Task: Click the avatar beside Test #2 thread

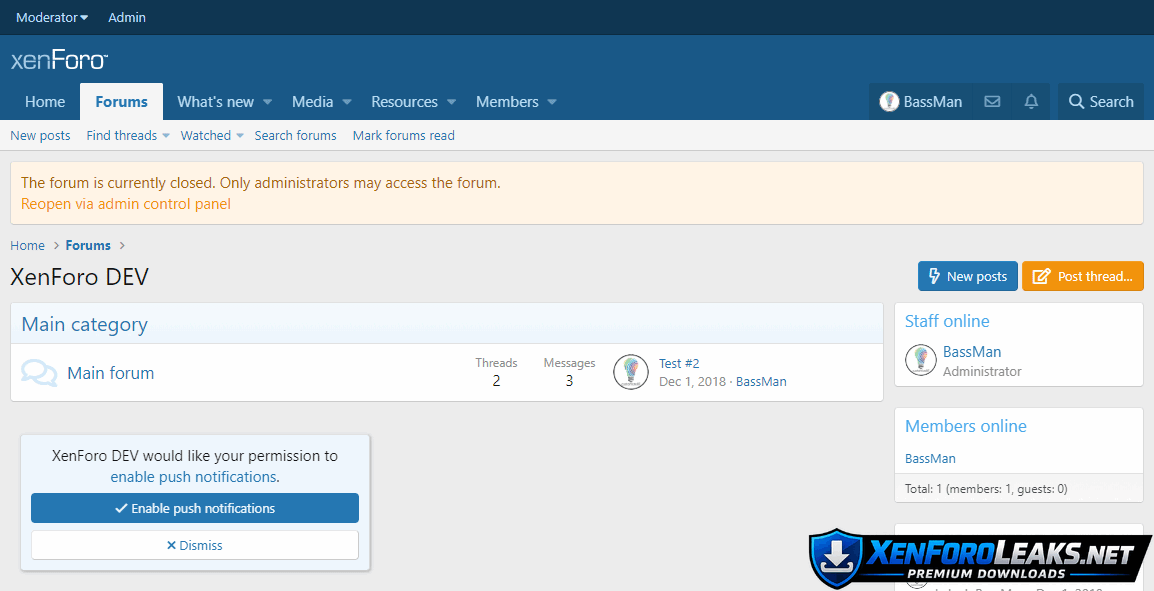Action: tap(630, 372)
